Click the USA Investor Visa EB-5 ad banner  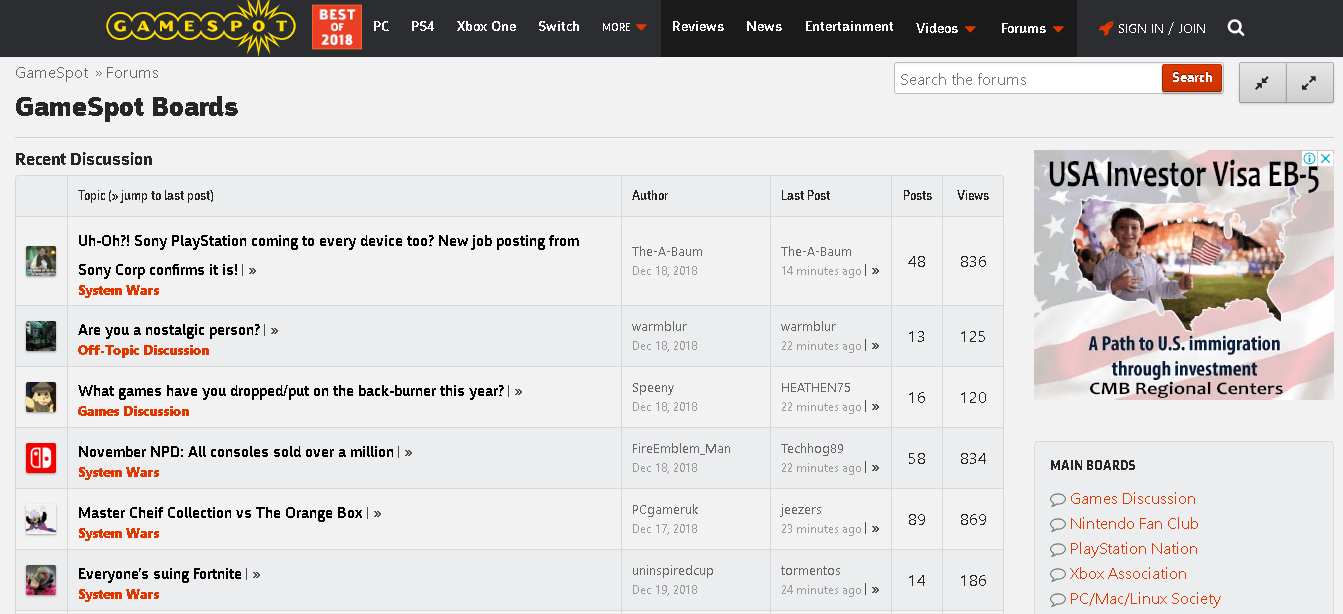pos(1184,275)
